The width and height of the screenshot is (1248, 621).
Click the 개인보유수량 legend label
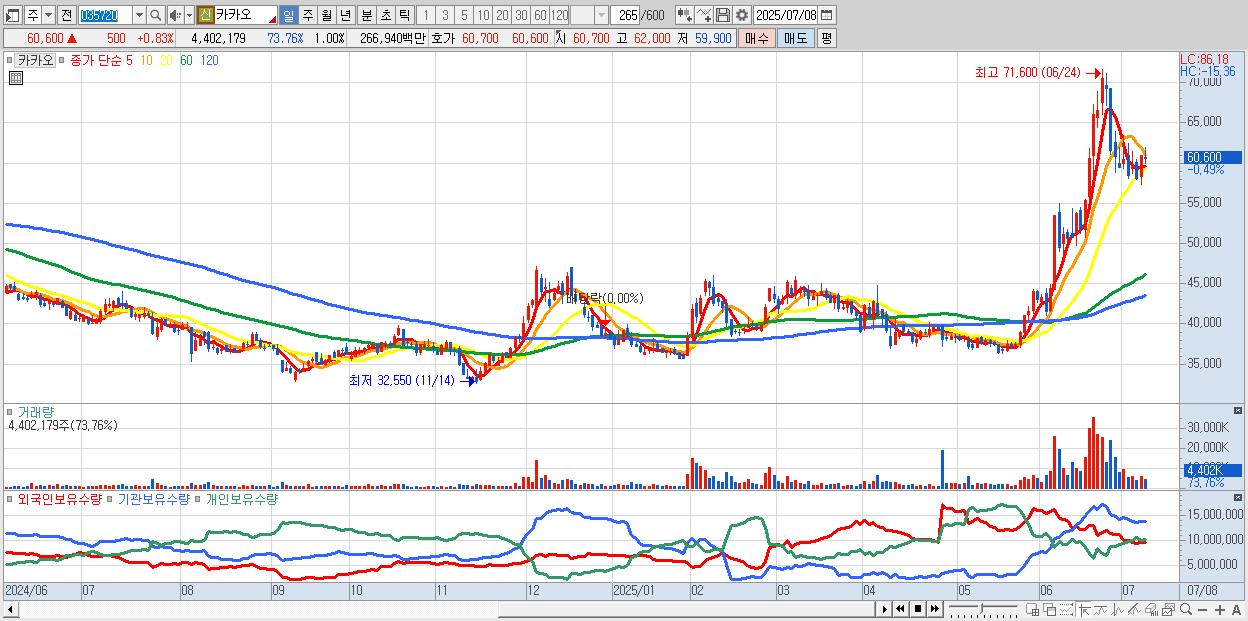coord(241,498)
